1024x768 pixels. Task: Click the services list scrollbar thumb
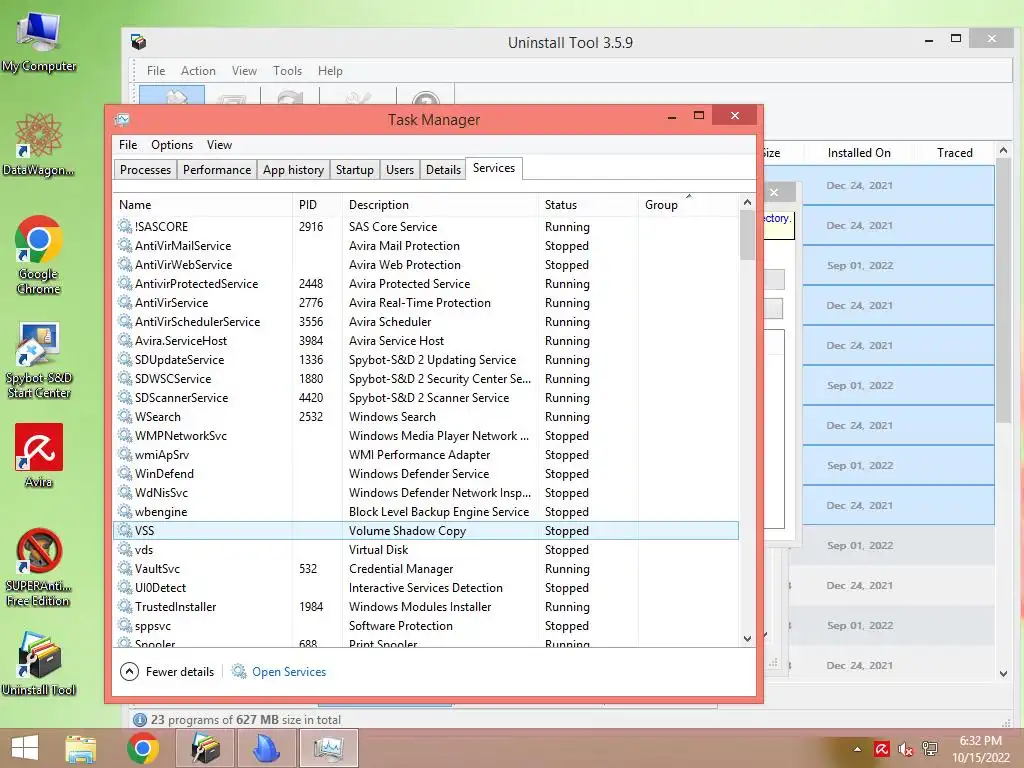[747, 235]
